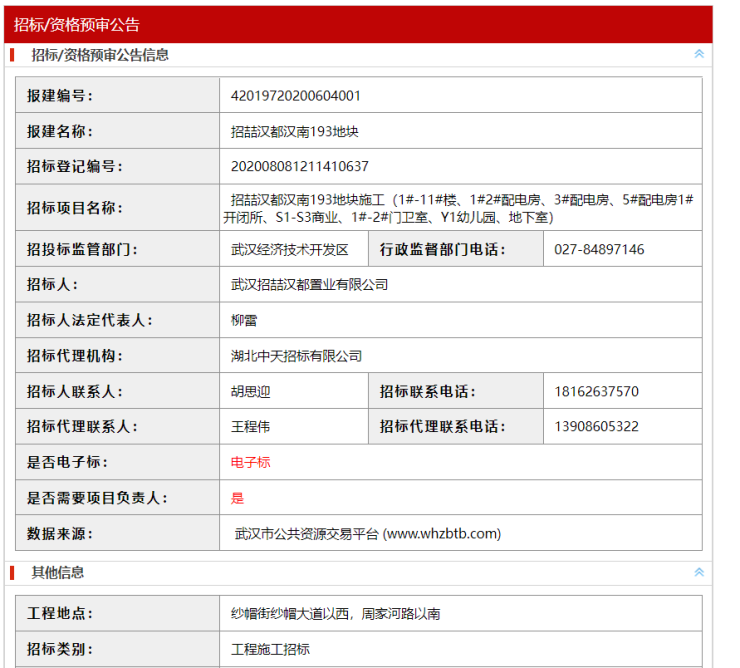Collapse the 招标/资格预审公告信息 section chevron

[699, 54]
